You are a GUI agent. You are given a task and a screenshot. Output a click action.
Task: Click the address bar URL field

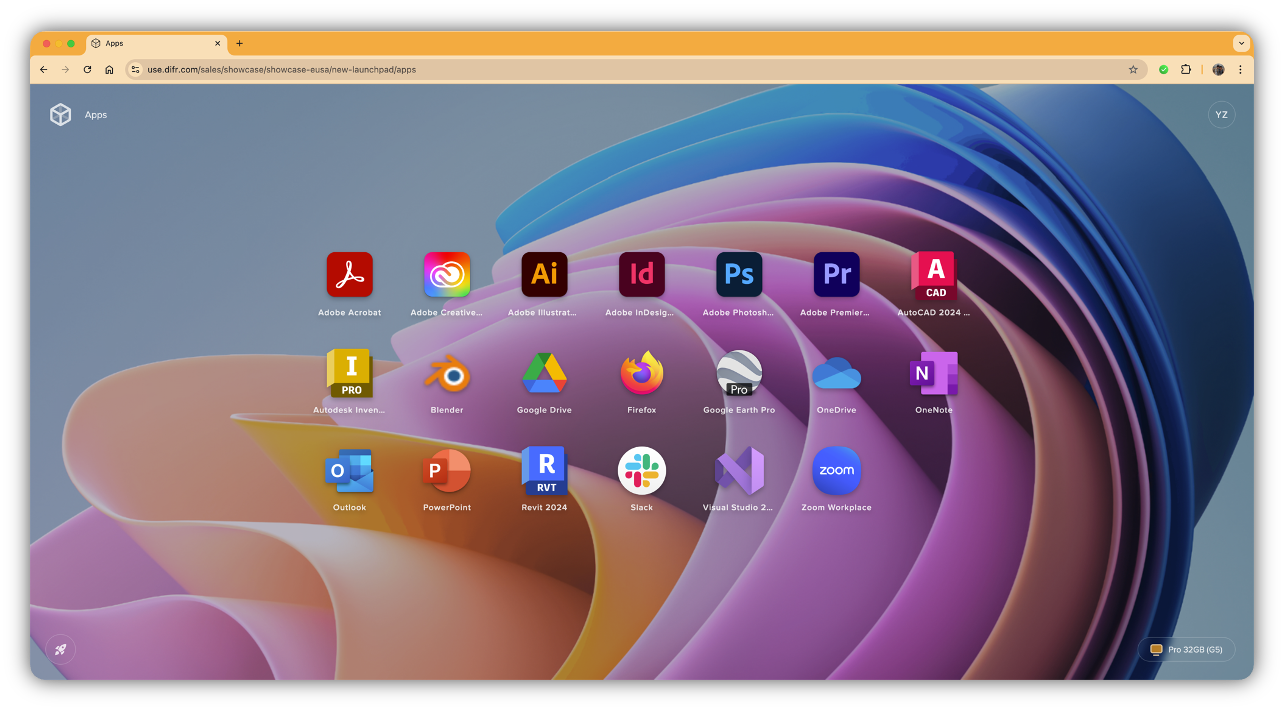click(x=635, y=70)
